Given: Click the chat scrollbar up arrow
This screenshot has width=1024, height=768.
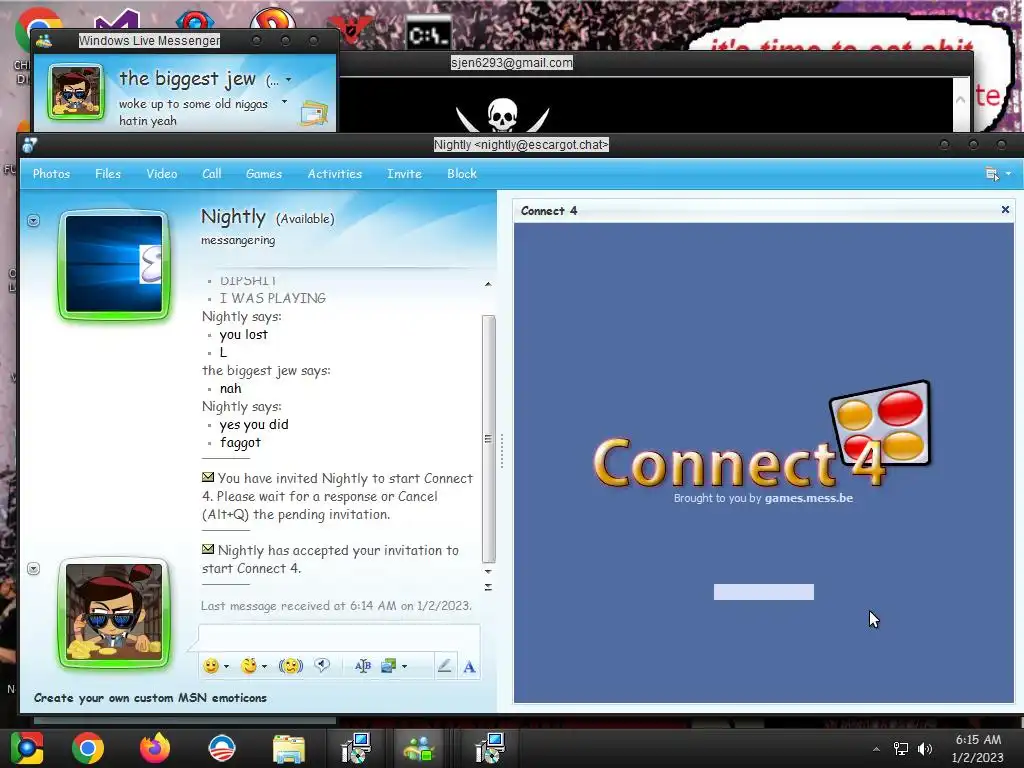Looking at the screenshot, I should [488, 284].
